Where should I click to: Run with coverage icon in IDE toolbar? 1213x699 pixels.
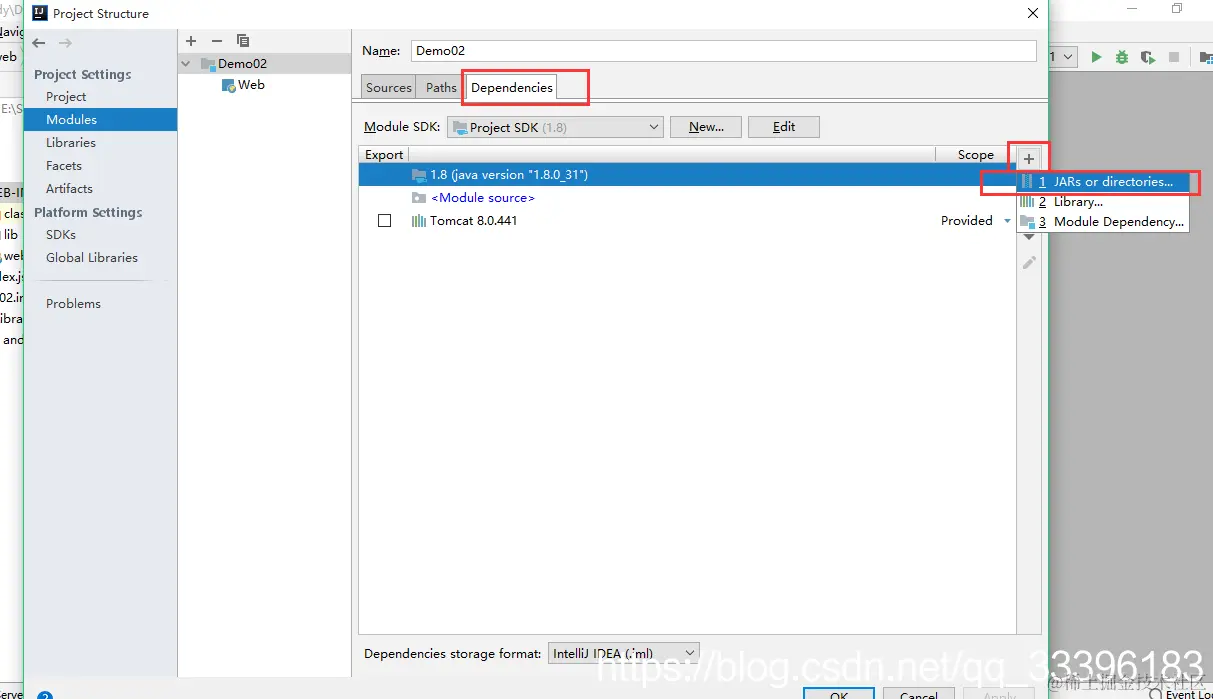1148,58
